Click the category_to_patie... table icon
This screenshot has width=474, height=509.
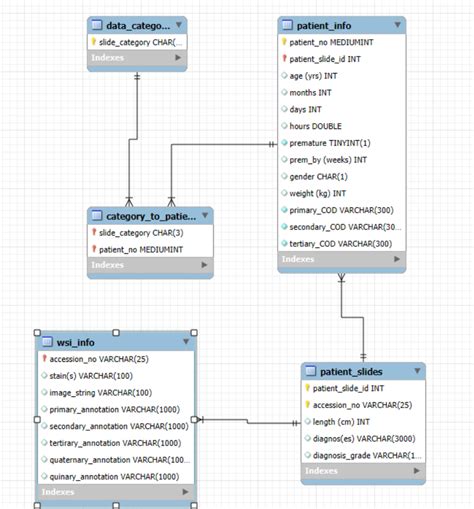click(x=97, y=216)
